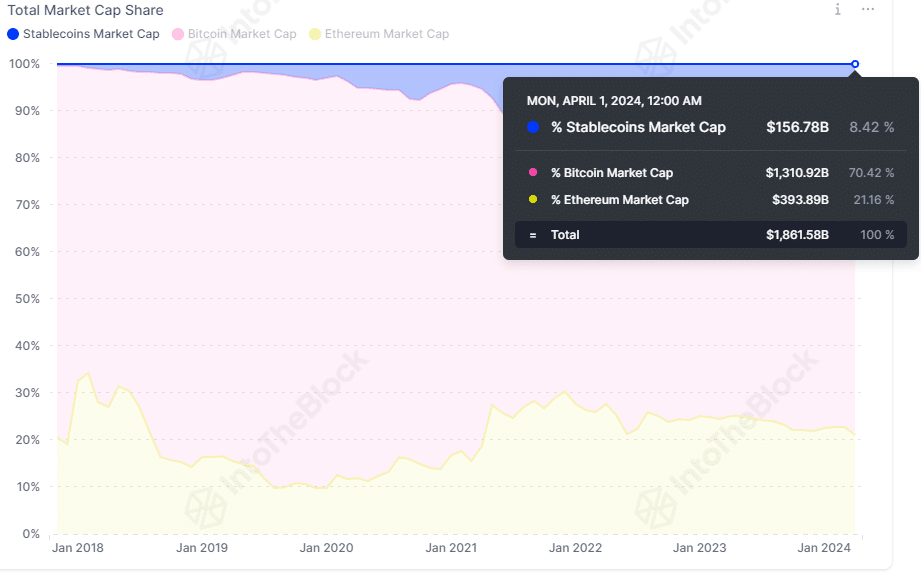The image size is (921, 573).
Task: Click the Jan 2023 axis label
Action: pos(700,548)
